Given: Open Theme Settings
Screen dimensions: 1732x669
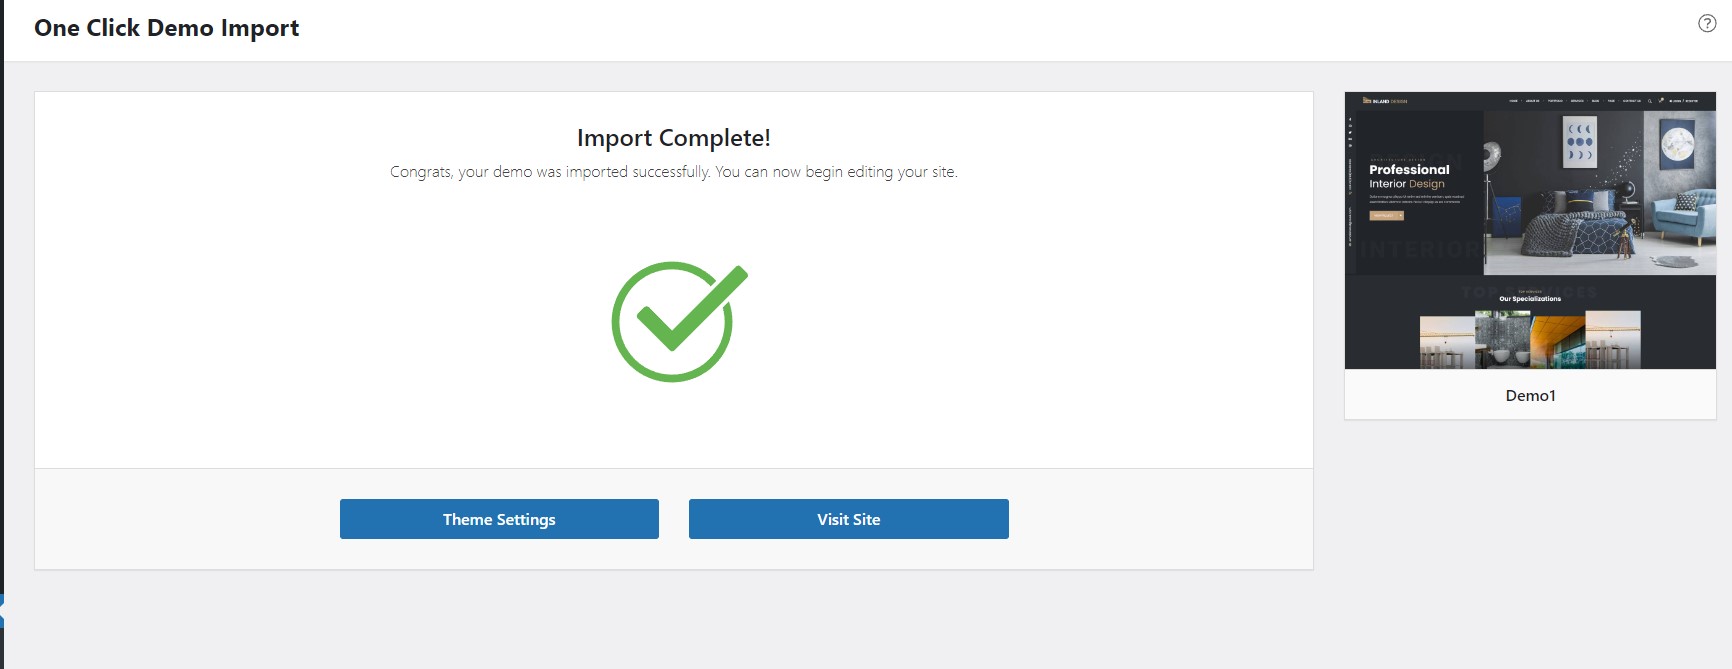Looking at the screenshot, I should (x=499, y=519).
